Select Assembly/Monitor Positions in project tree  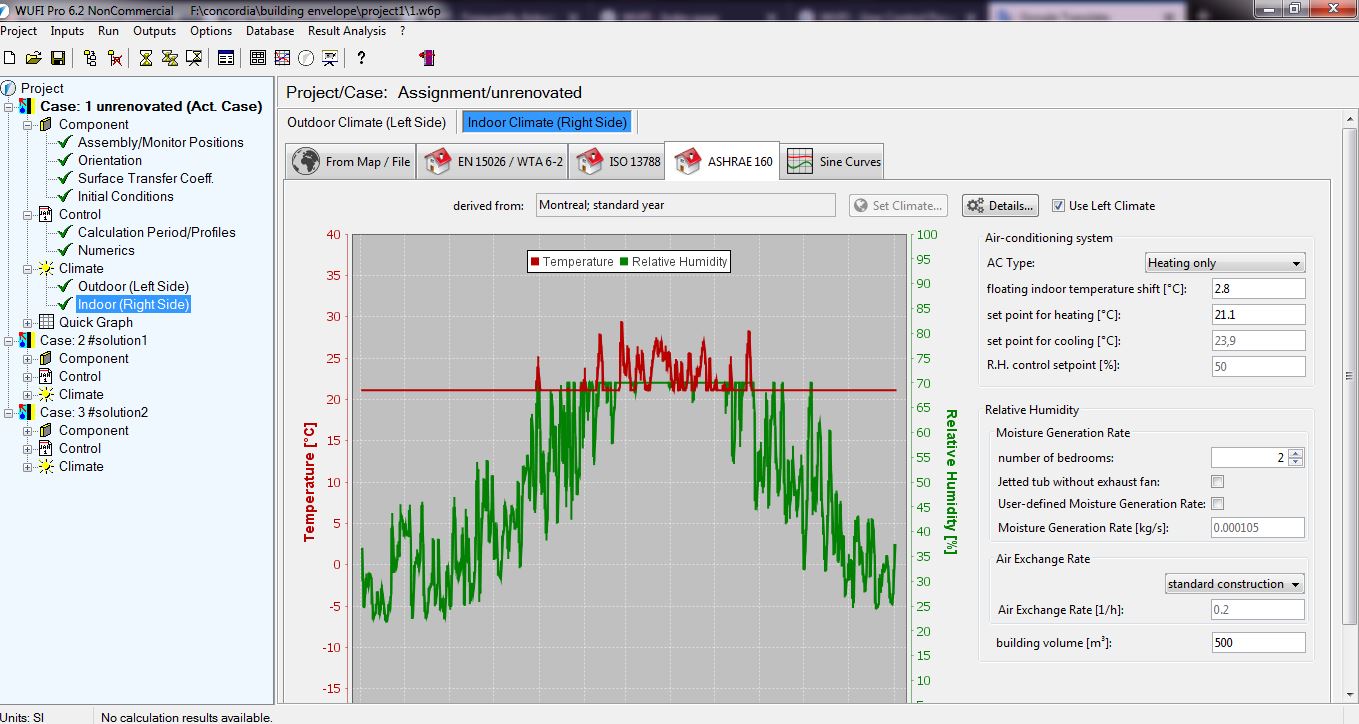(x=160, y=143)
